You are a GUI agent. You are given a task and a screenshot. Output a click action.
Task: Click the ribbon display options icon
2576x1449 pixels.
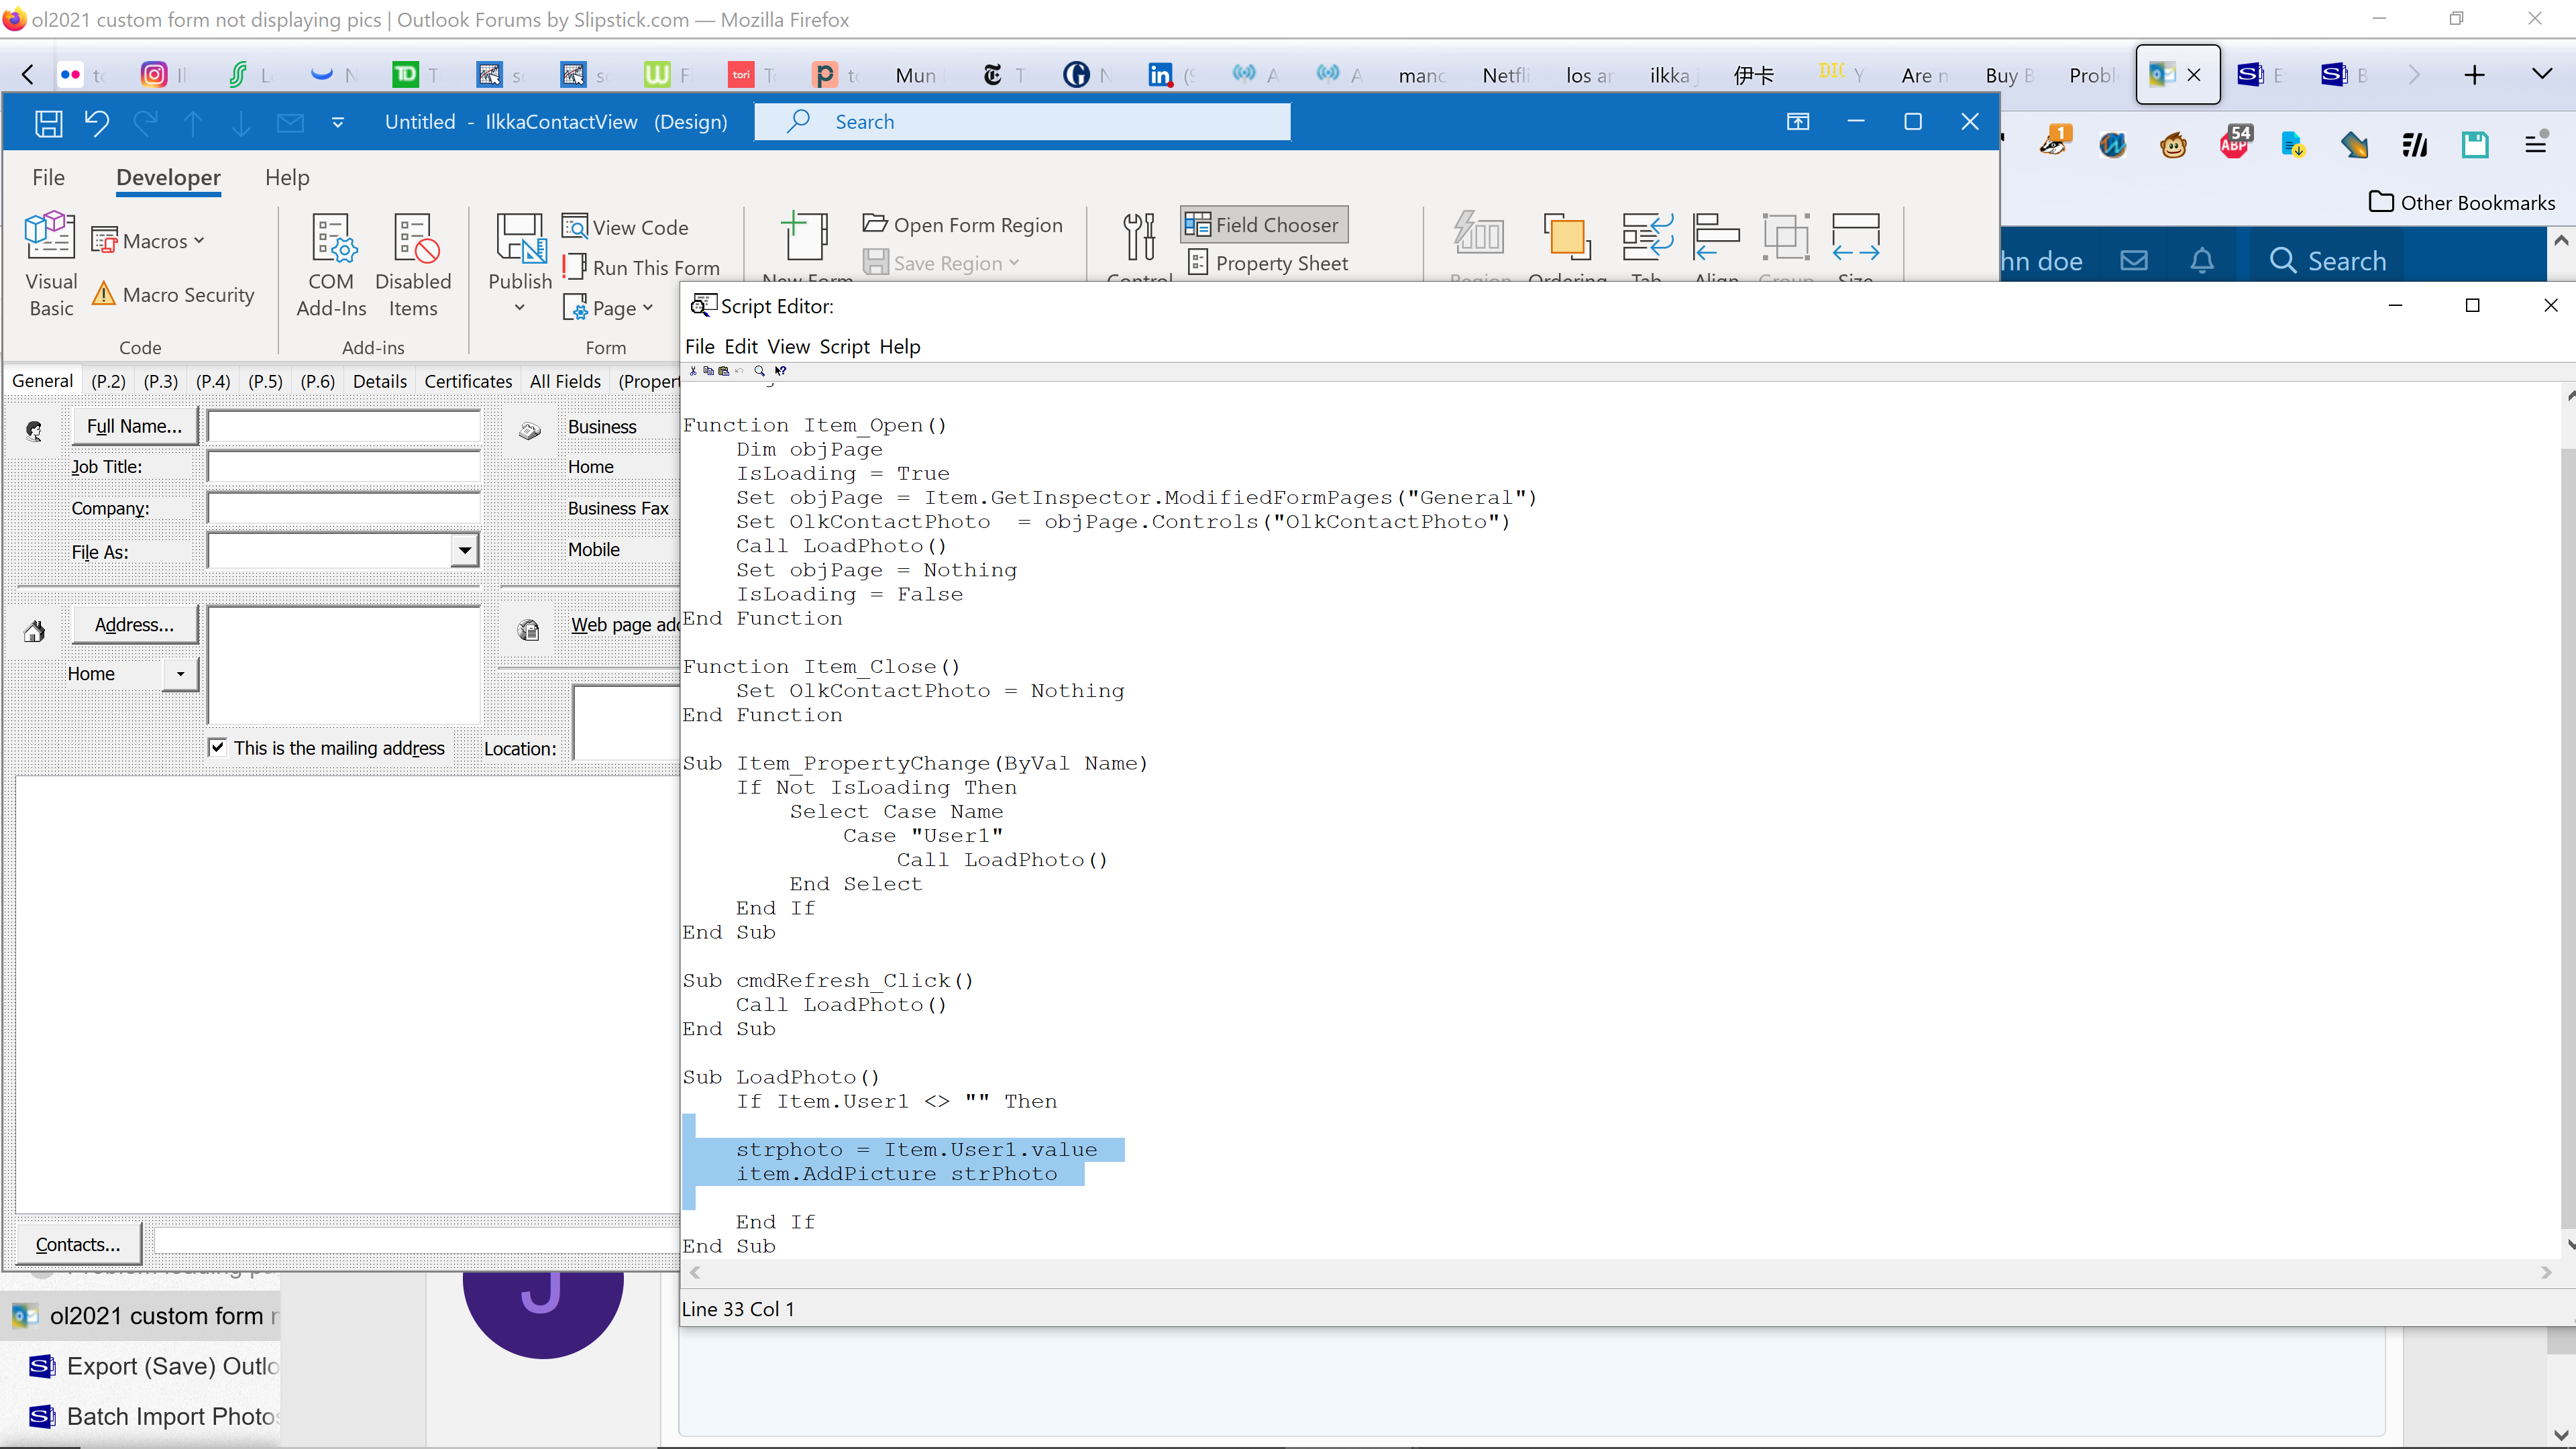tap(1798, 122)
